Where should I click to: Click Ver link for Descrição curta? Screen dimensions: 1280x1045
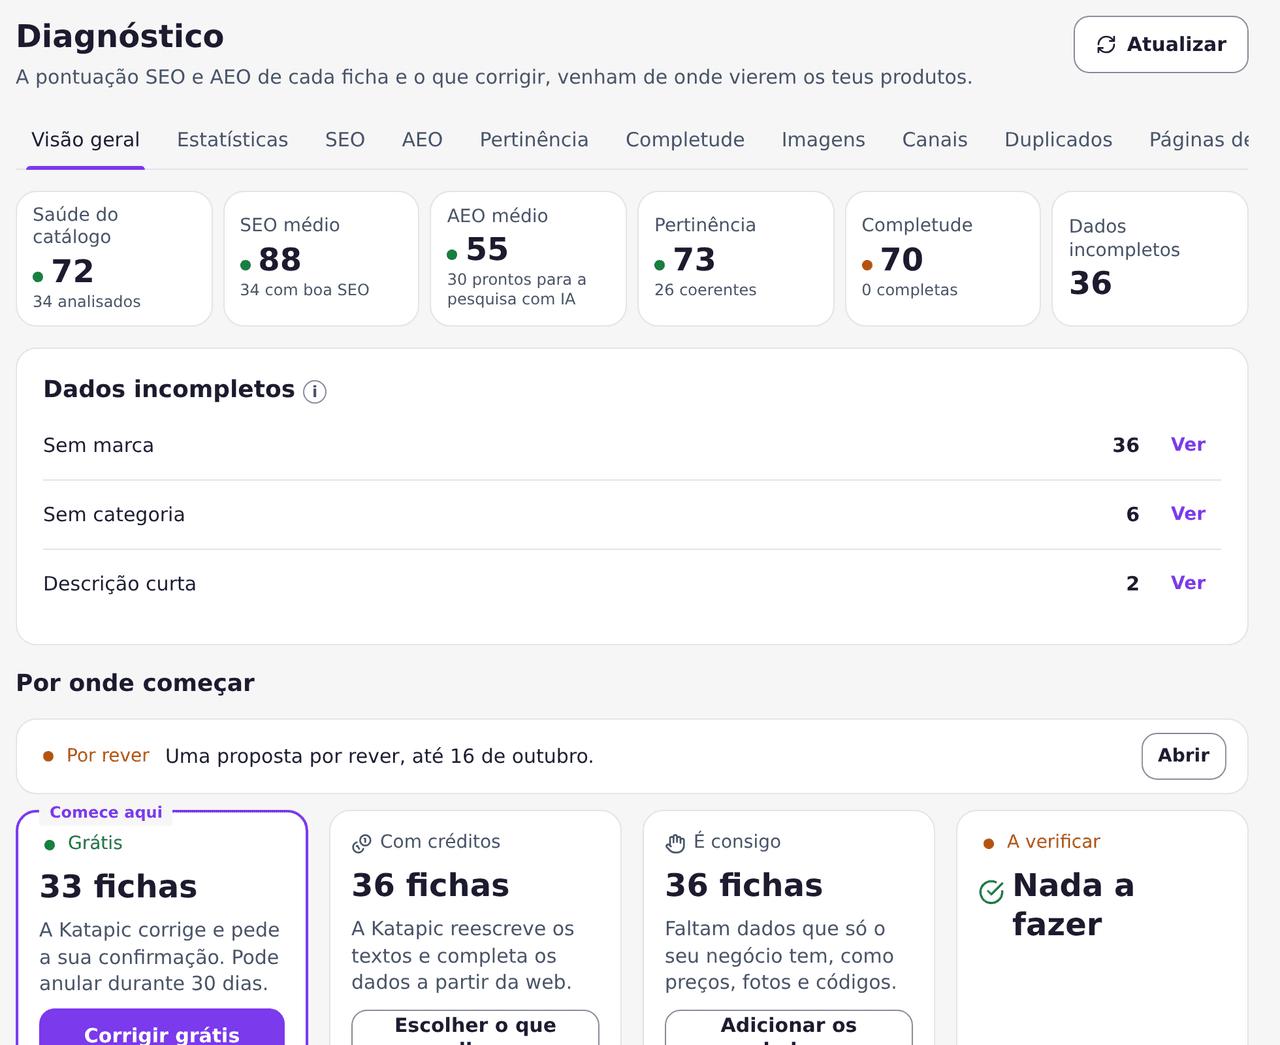(x=1188, y=583)
